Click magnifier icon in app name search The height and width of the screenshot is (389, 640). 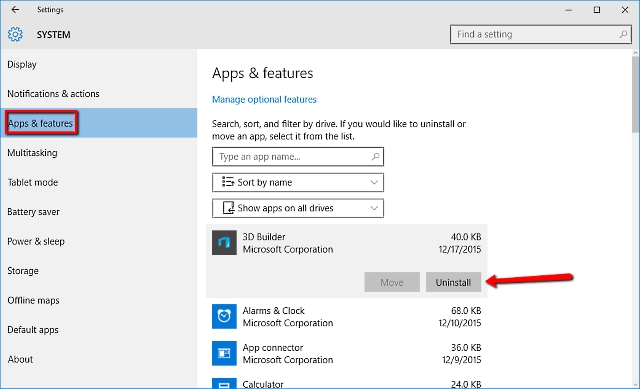point(375,157)
